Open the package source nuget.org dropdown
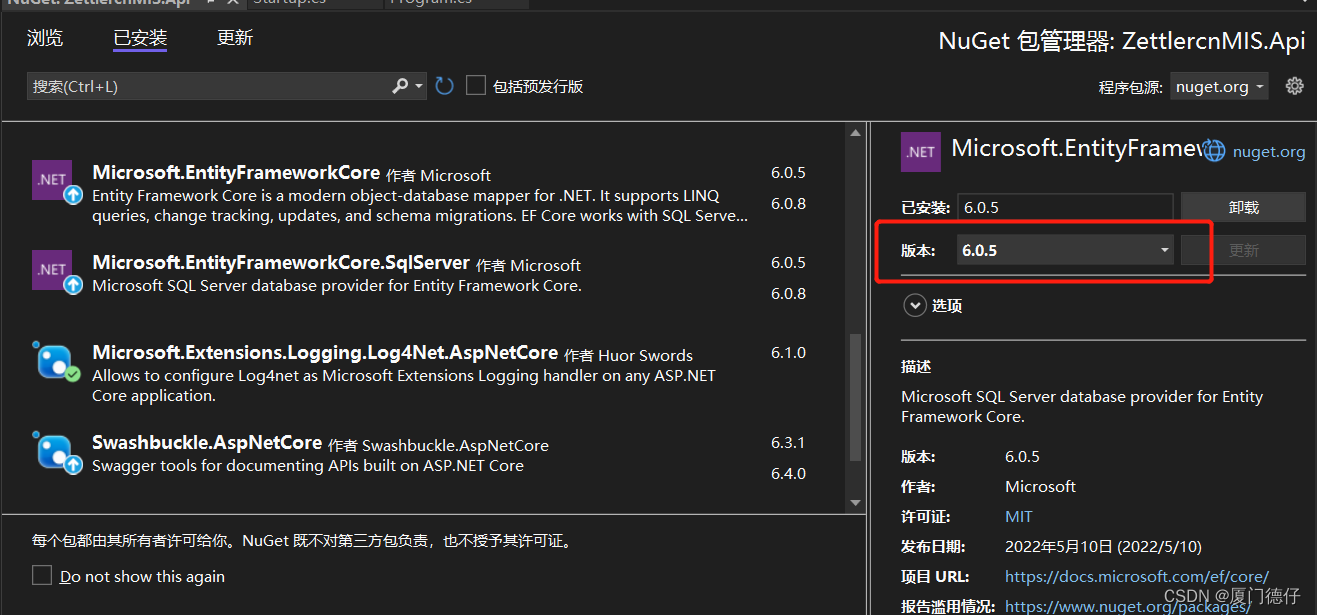Viewport: 1317px width, 615px height. click(x=1219, y=87)
